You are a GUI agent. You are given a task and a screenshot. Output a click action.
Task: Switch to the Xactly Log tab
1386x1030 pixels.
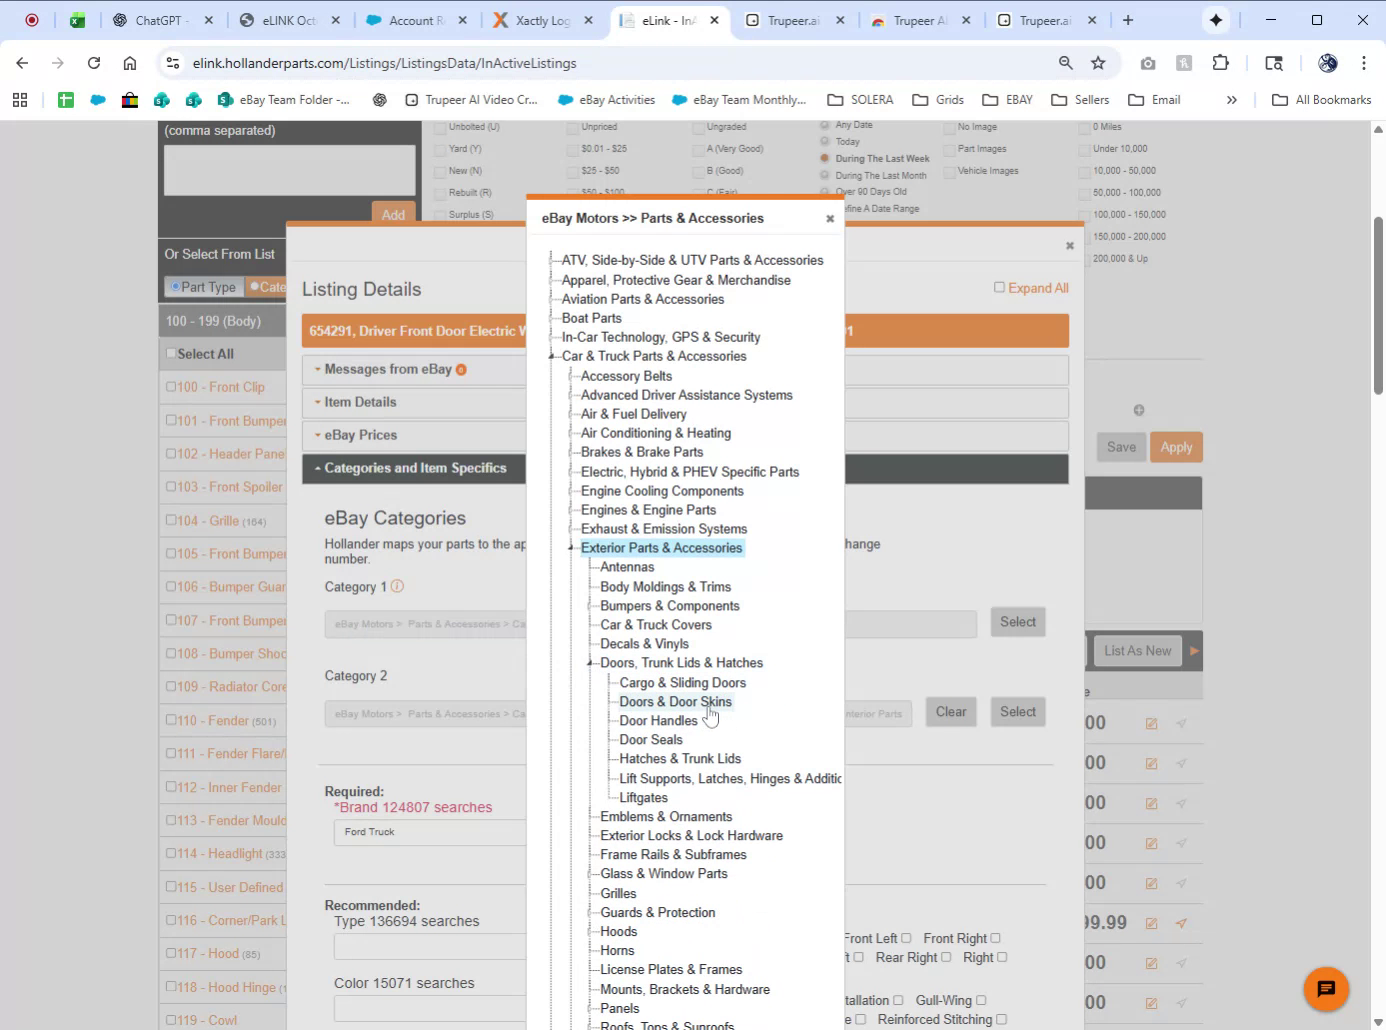pyautogui.click(x=542, y=20)
